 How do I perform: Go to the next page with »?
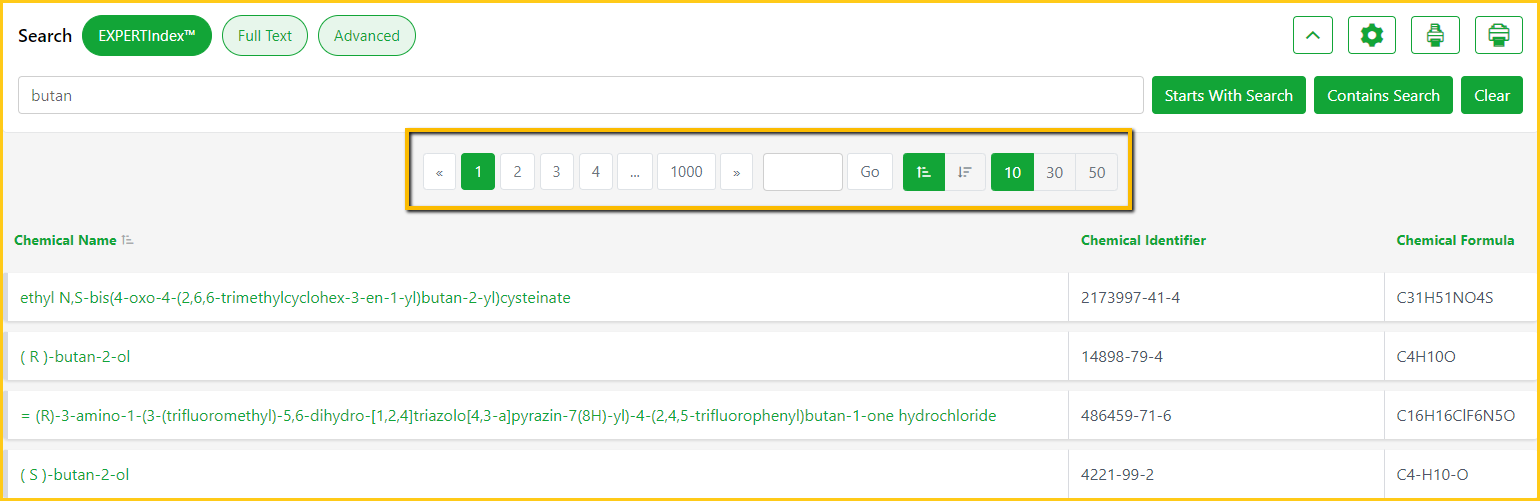[x=736, y=172]
